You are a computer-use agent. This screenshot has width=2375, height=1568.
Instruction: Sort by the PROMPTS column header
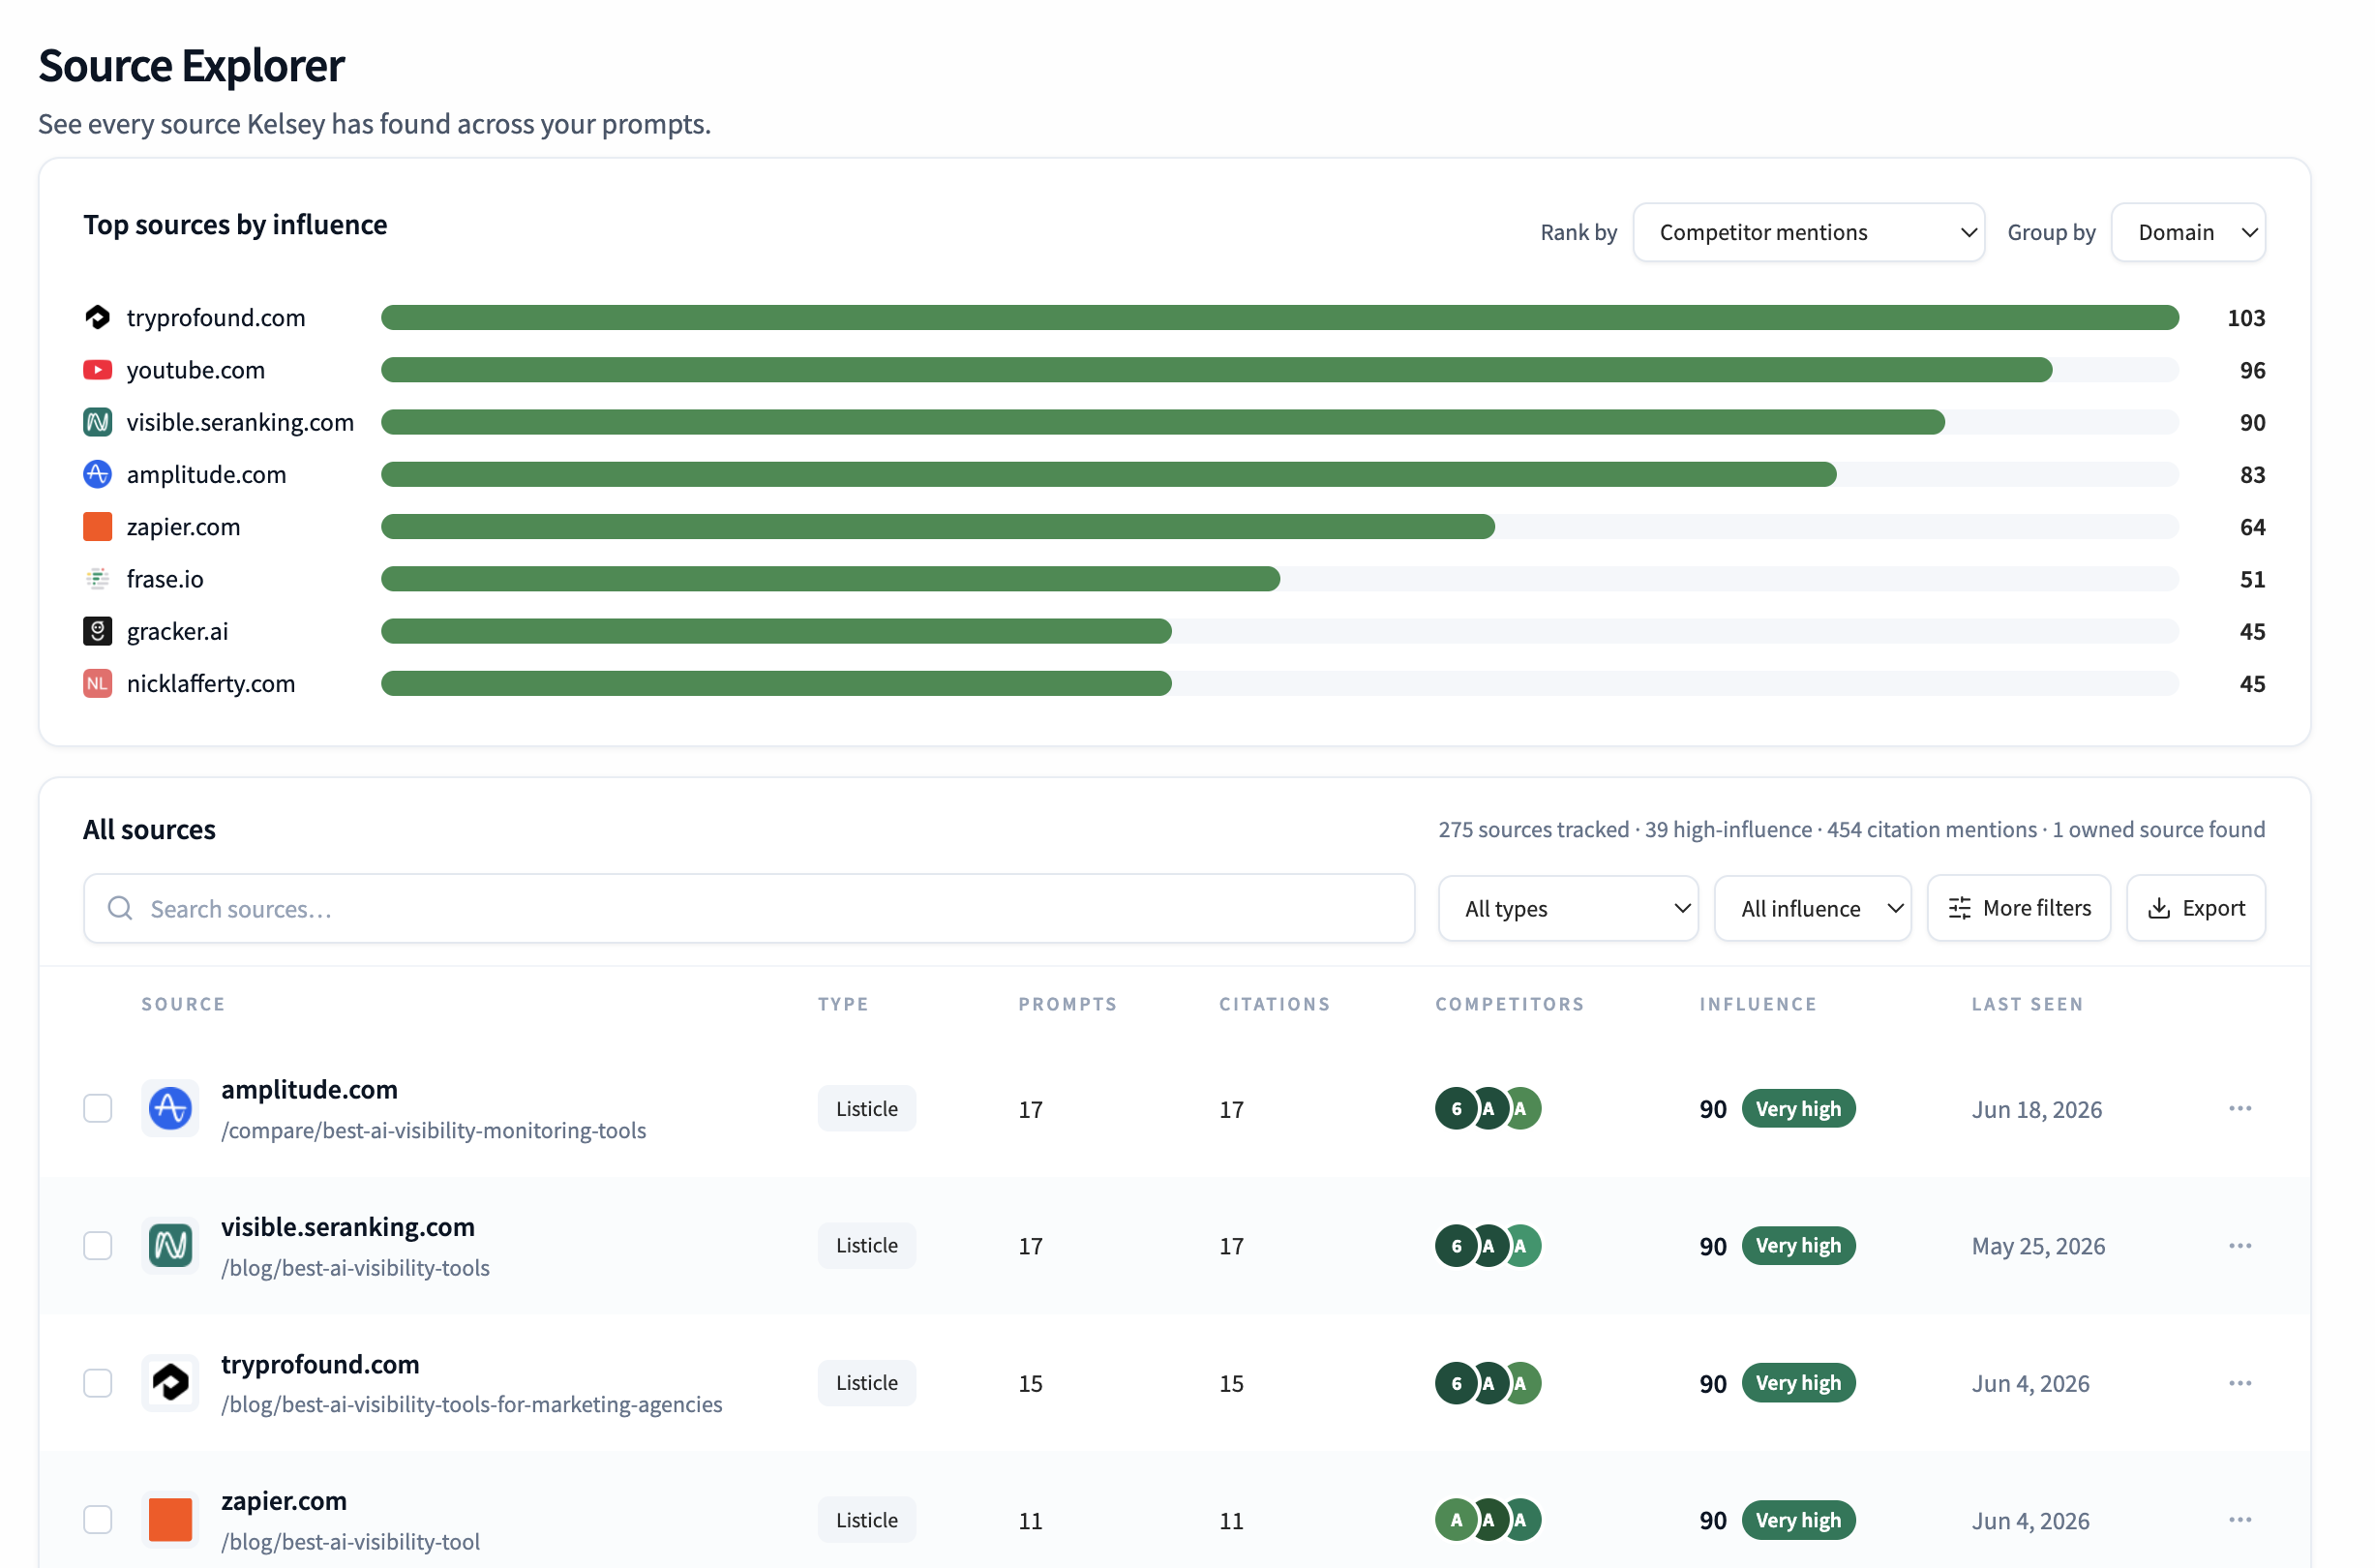click(1067, 1004)
